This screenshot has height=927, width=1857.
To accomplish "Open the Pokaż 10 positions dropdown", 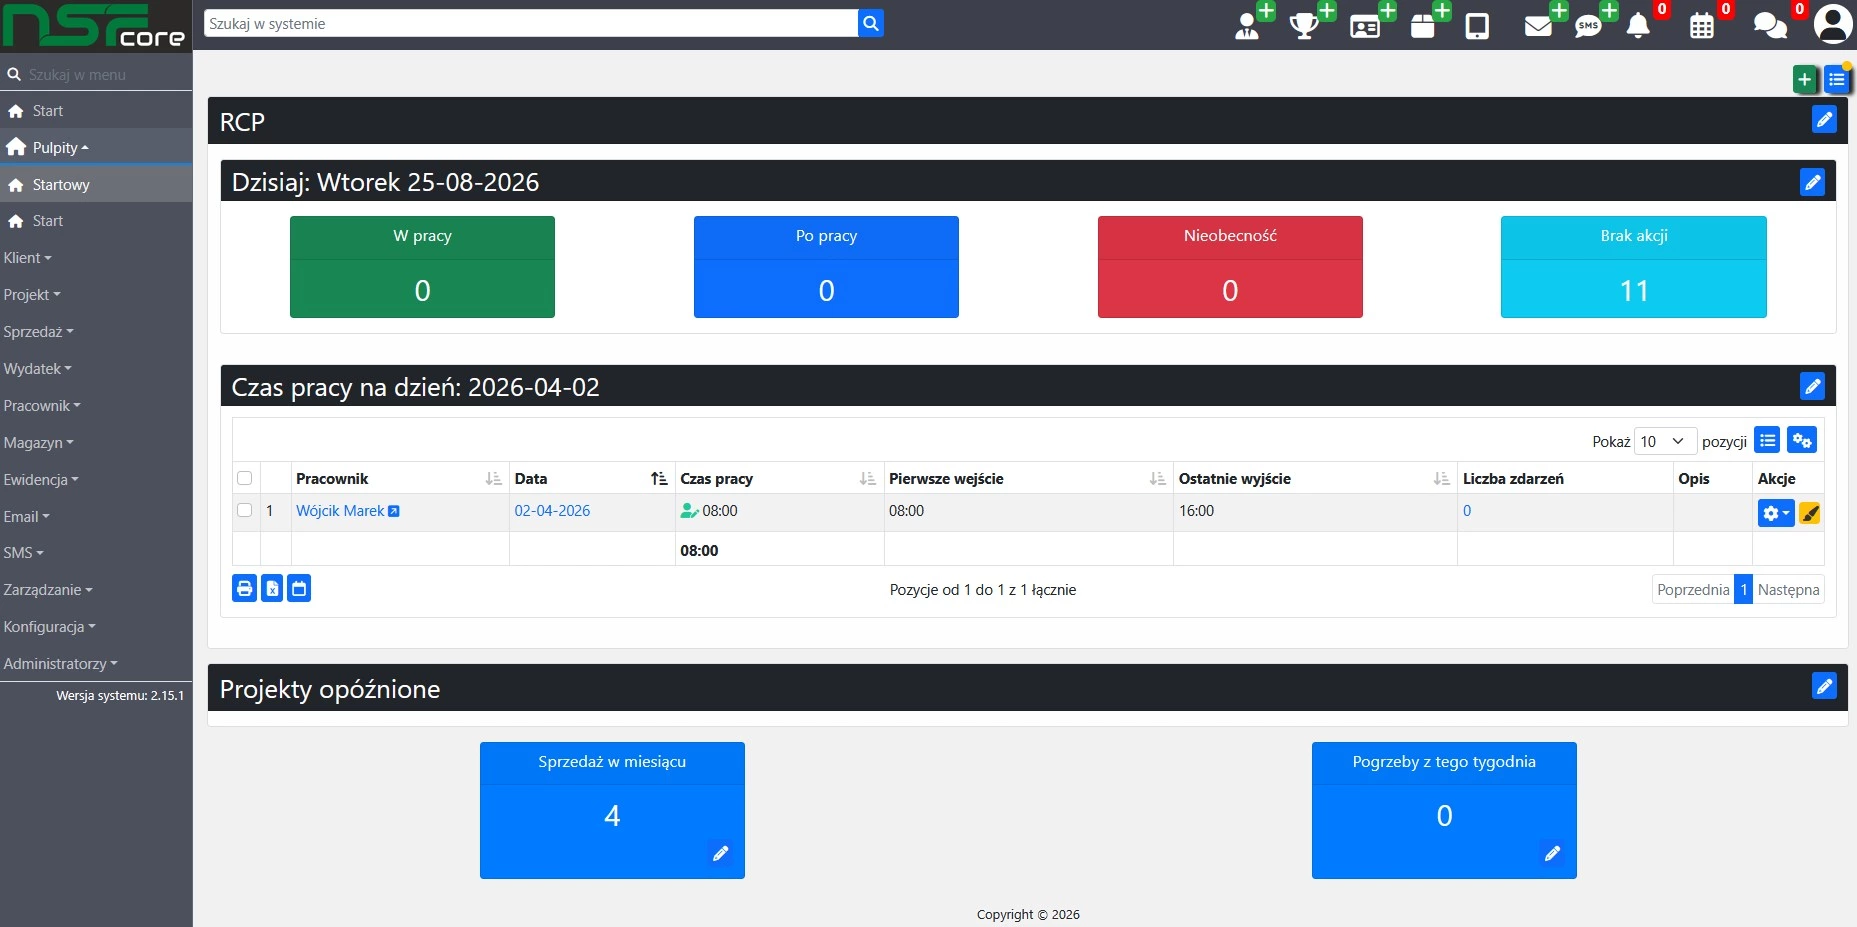I will (x=1665, y=441).
